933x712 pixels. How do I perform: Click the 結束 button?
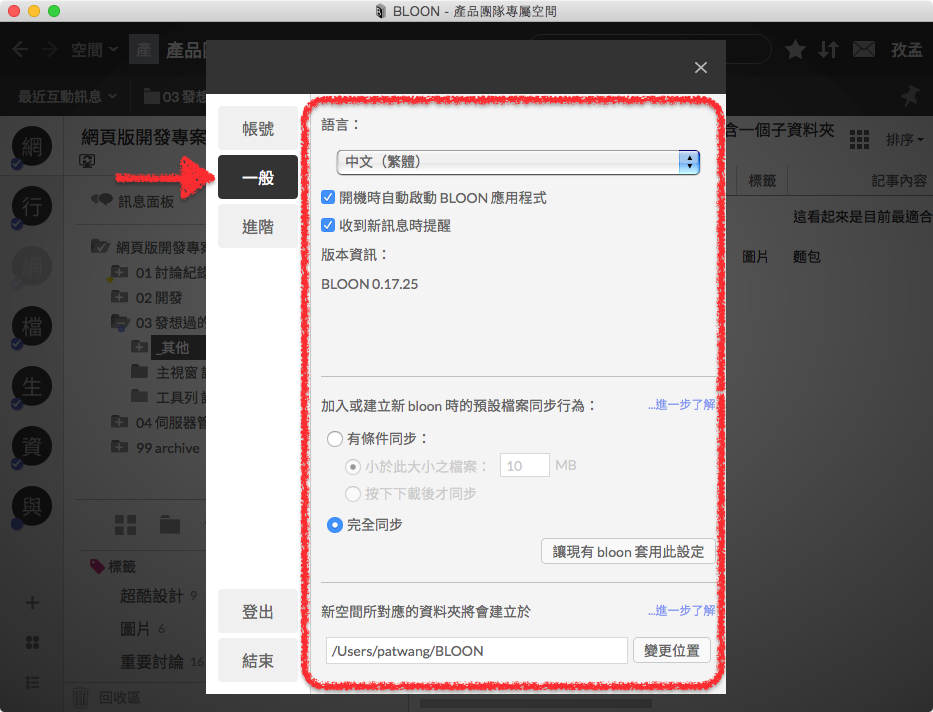click(258, 660)
